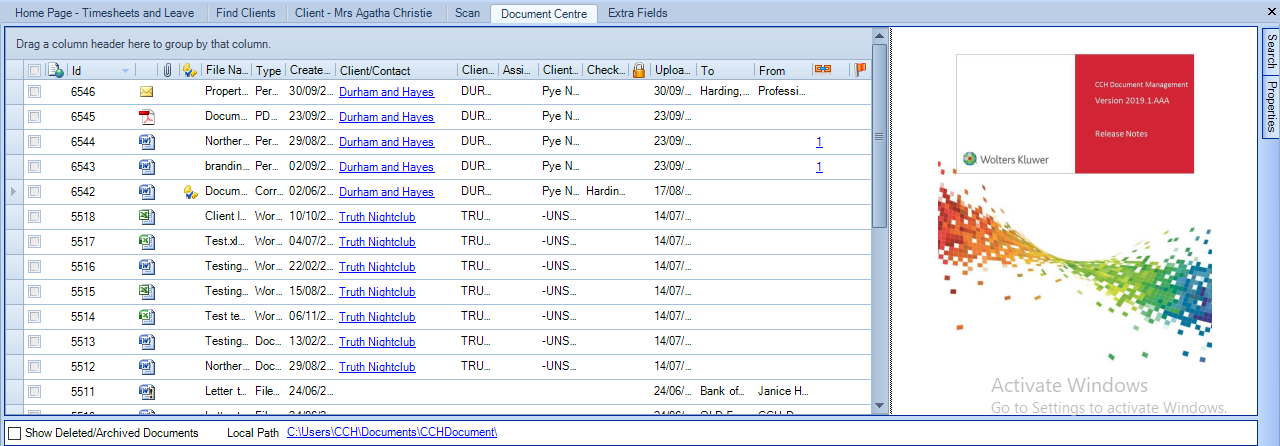Sort by the File Name column header
Viewport: 1280px width, 446px height.
pyautogui.click(x=226, y=70)
